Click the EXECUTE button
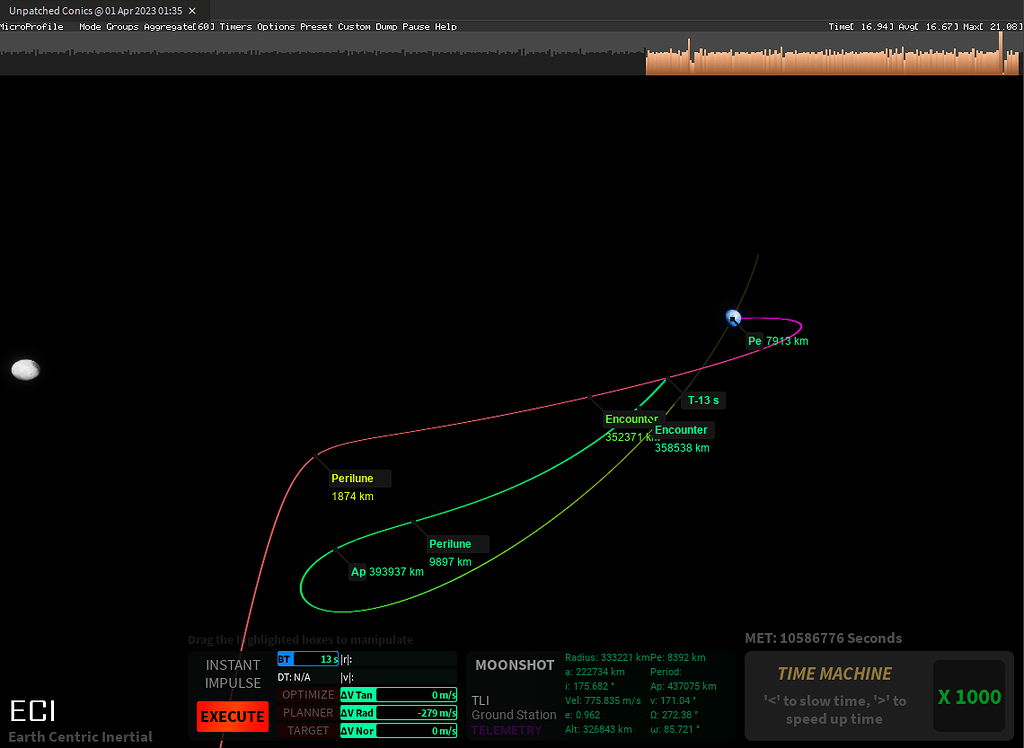The image size is (1024, 748). point(232,716)
